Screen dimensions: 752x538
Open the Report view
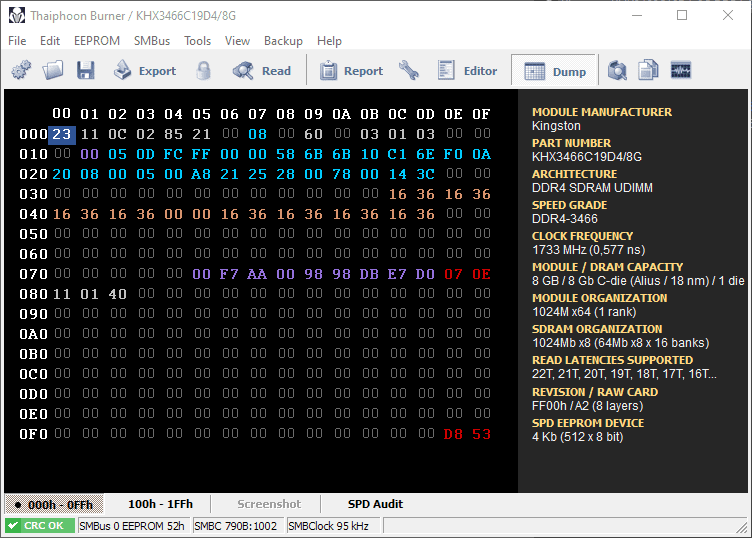pyautogui.click(x=351, y=70)
